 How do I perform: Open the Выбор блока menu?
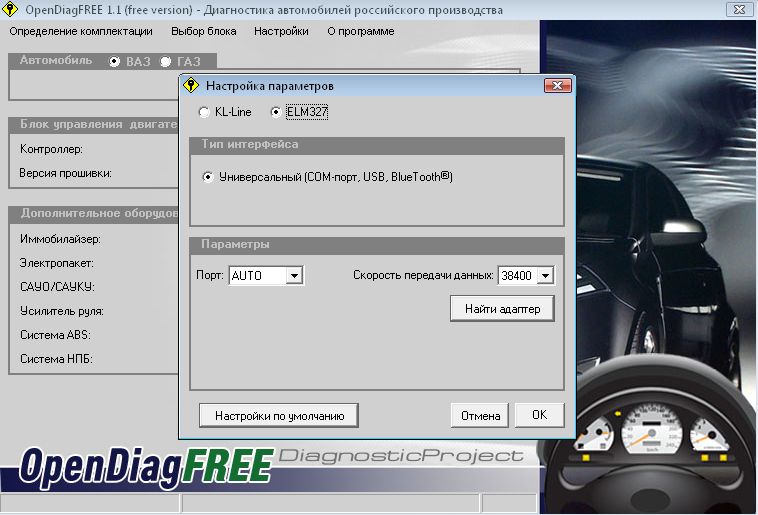tap(204, 31)
